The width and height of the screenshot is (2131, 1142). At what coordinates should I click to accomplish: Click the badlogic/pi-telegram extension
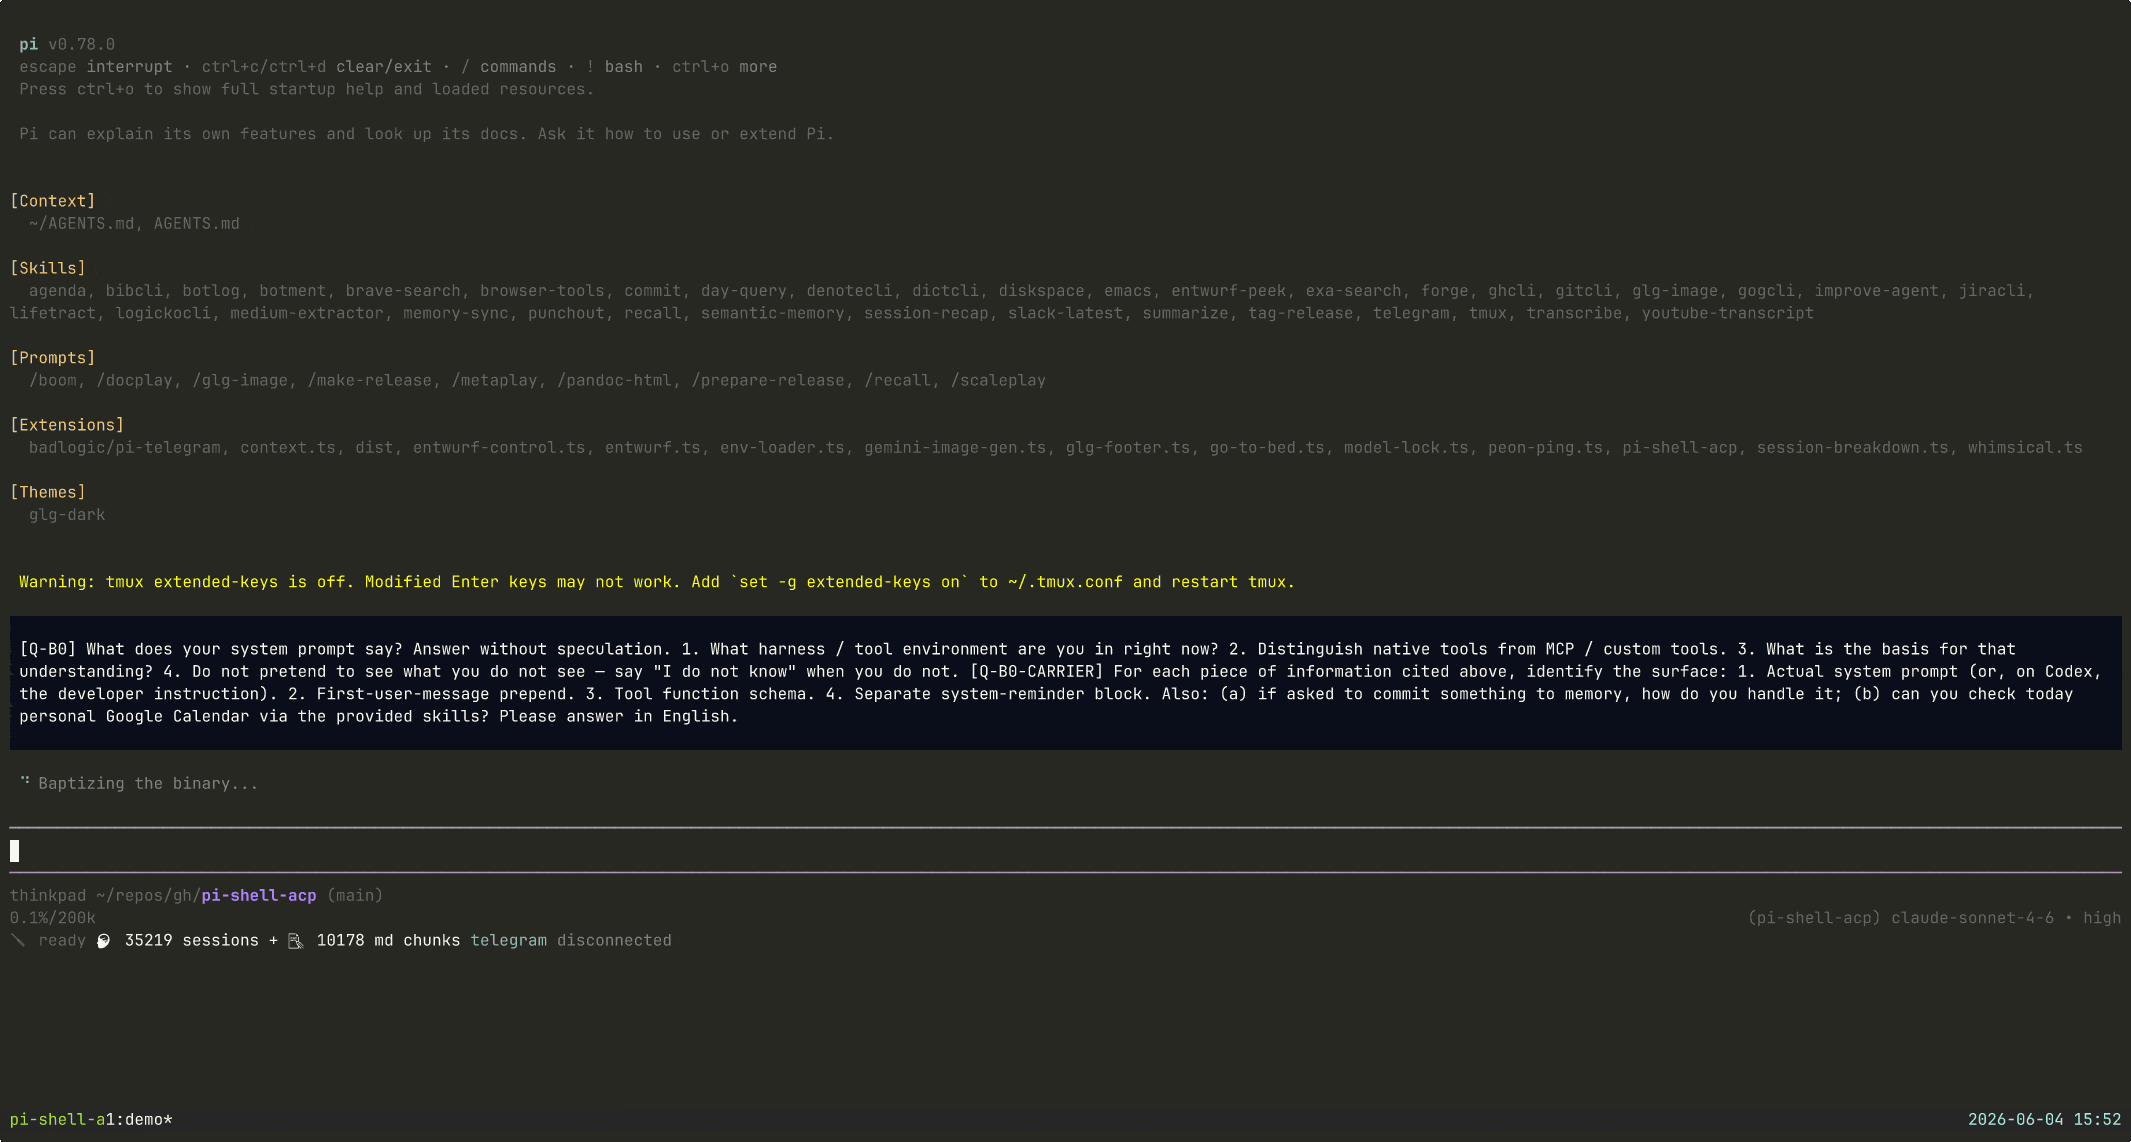tap(125, 448)
